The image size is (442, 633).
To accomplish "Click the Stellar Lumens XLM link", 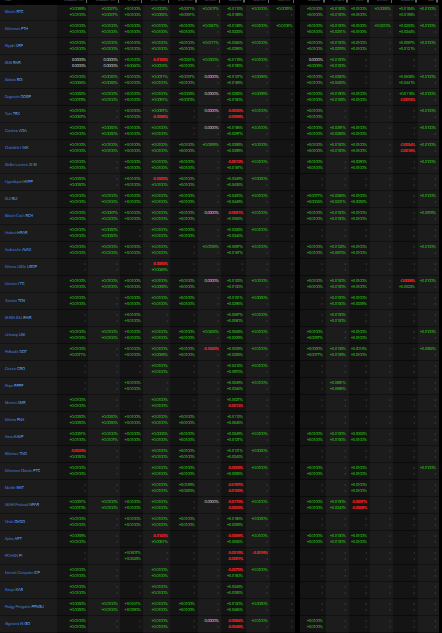I will [21, 165].
